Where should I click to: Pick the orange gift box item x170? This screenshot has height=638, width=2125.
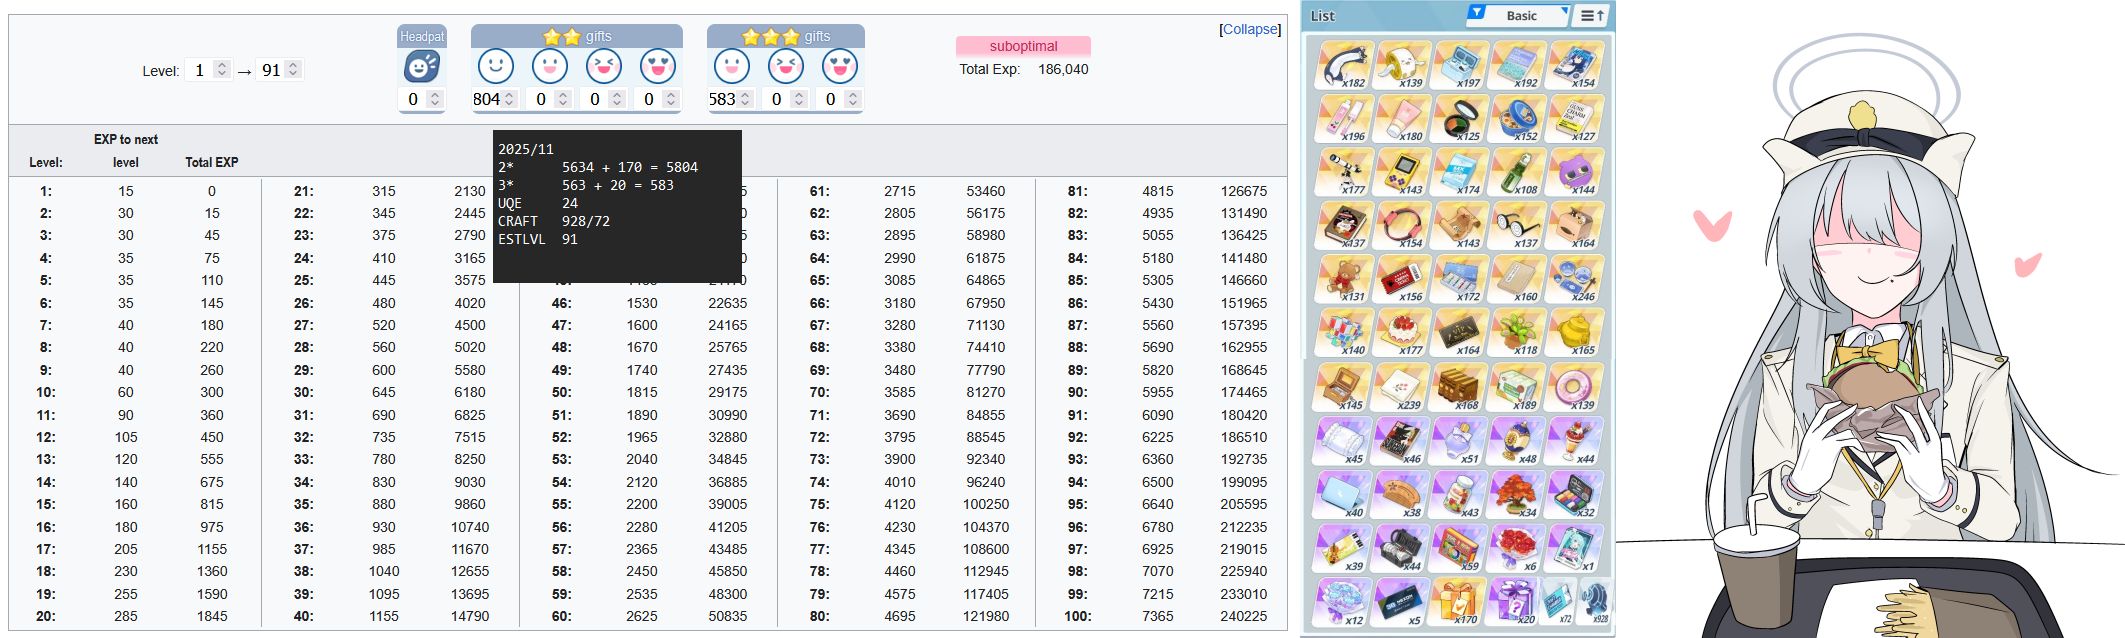click(x=1459, y=602)
